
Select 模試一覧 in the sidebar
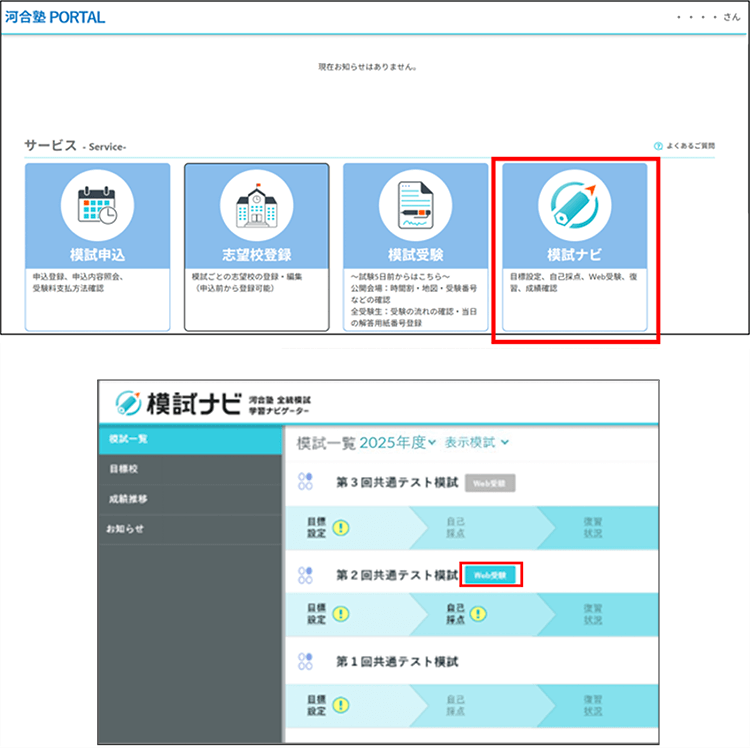pyautogui.click(x=190, y=439)
